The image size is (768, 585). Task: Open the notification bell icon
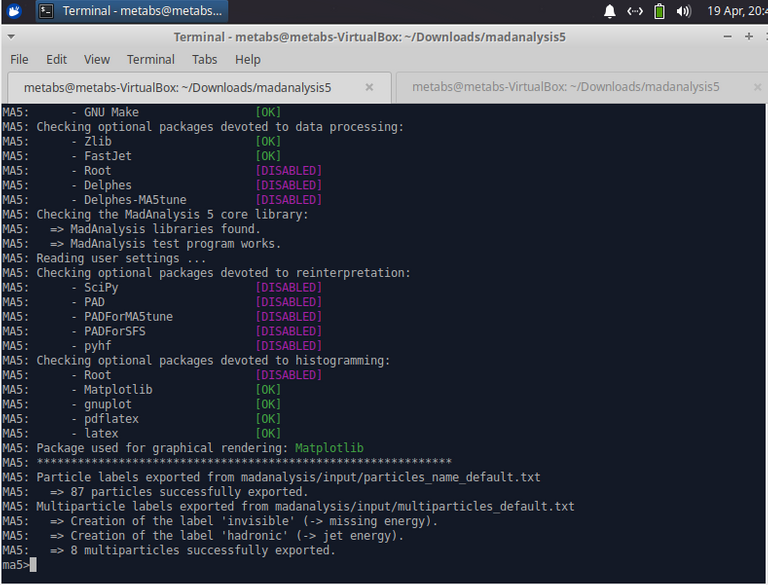tap(609, 11)
